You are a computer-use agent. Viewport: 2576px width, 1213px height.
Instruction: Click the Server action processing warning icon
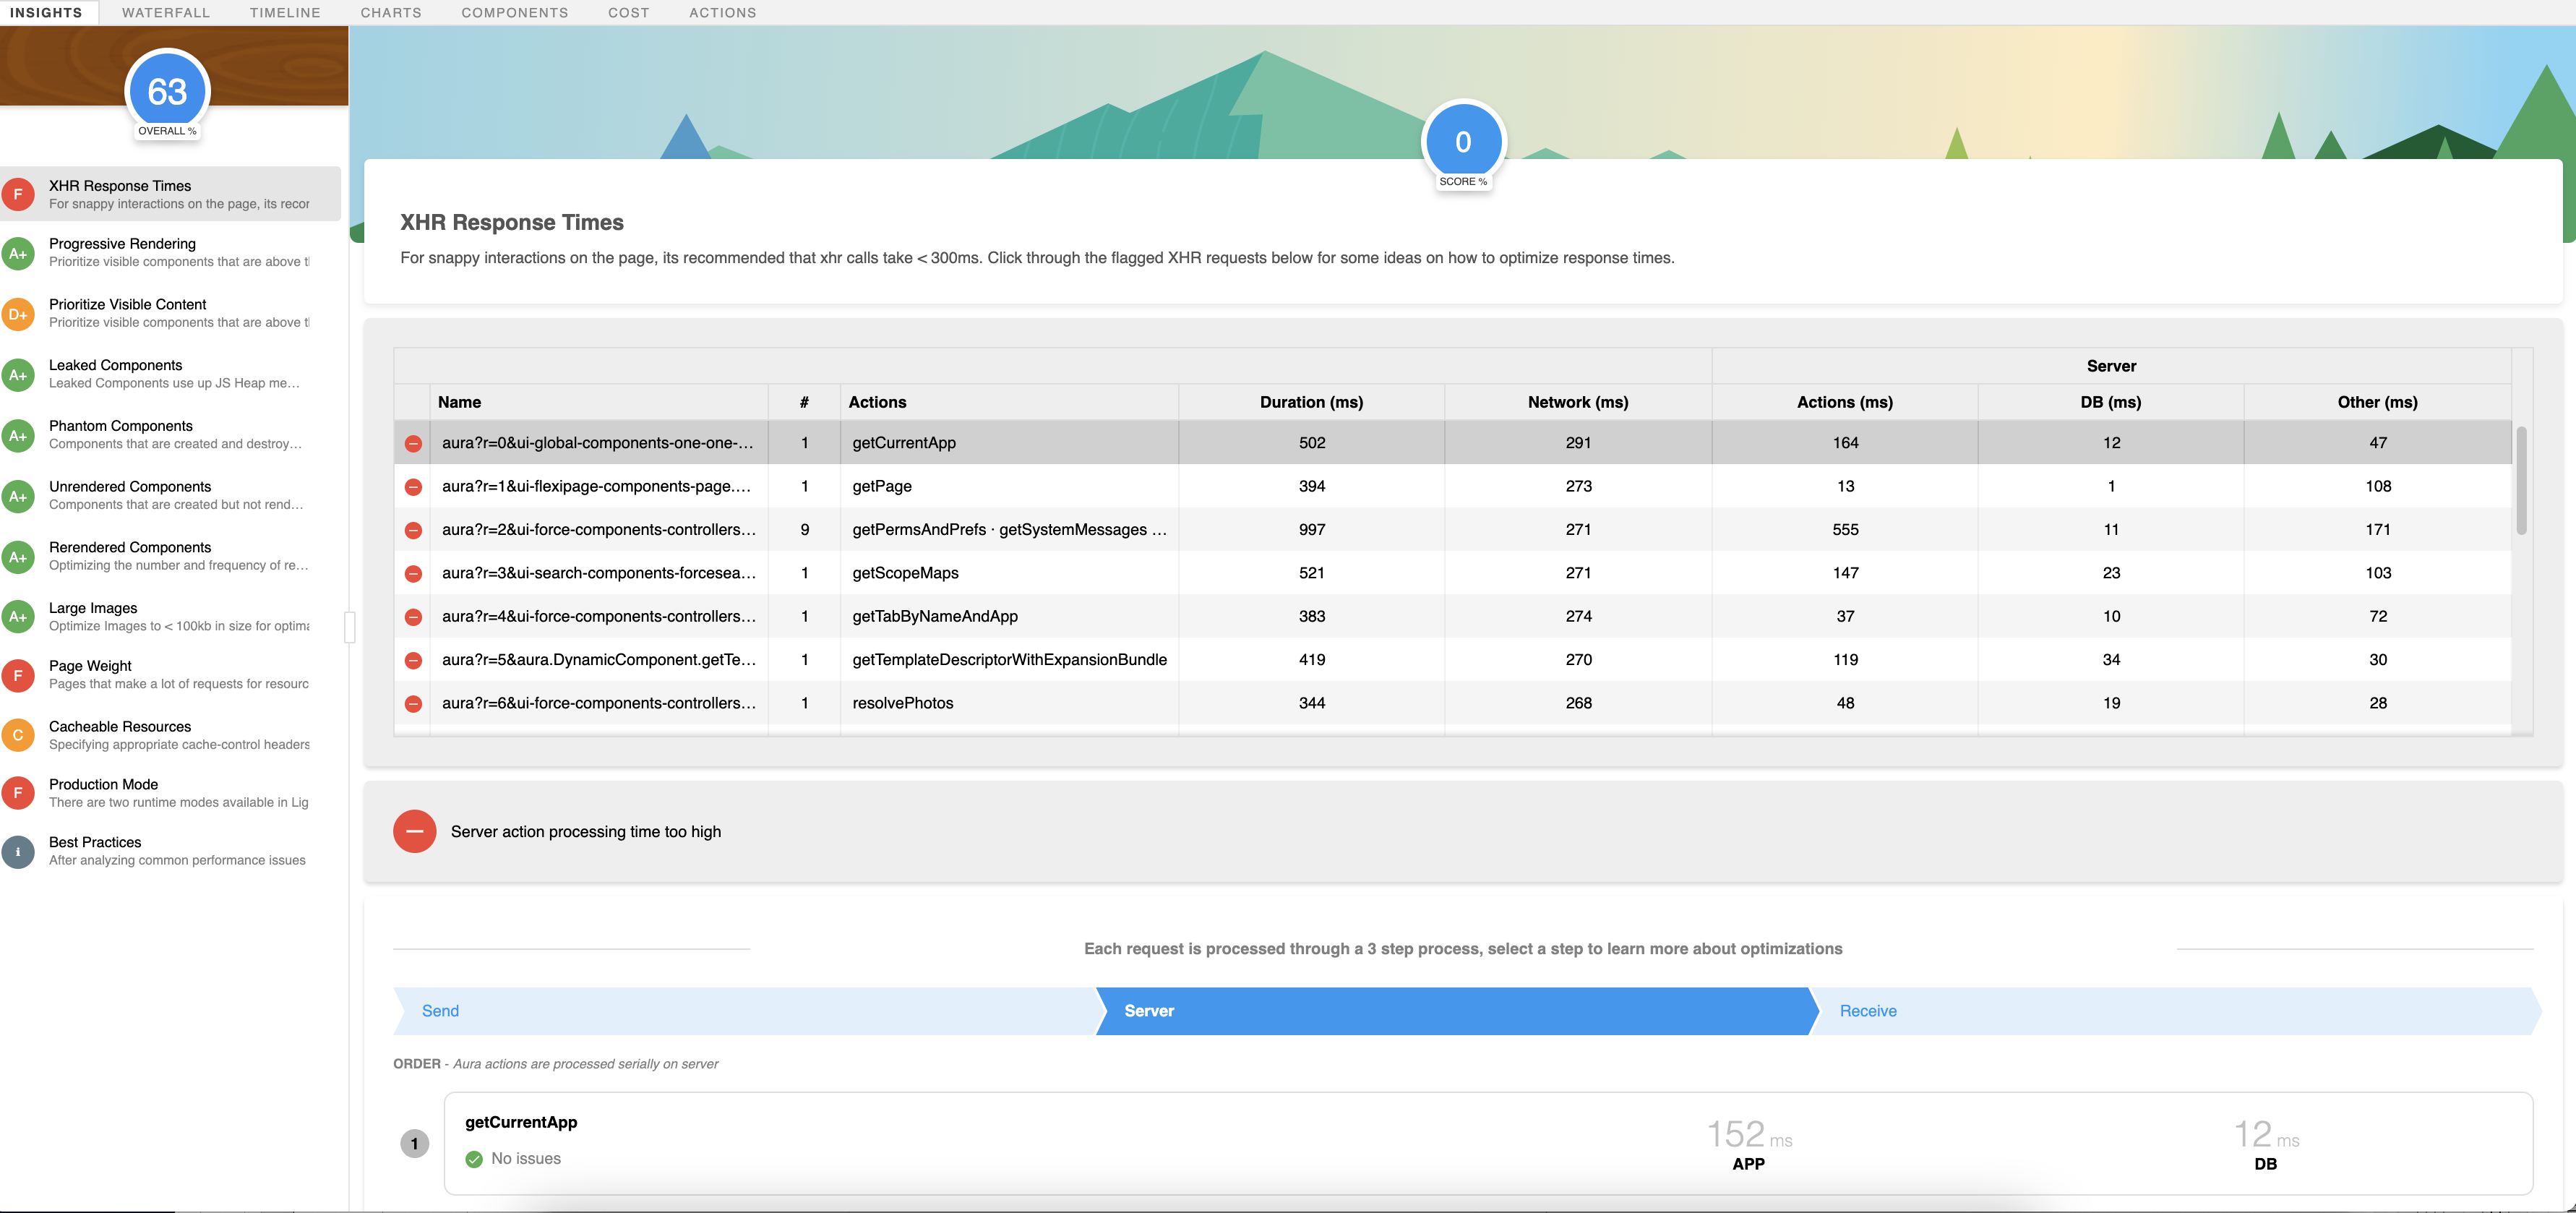pos(414,831)
